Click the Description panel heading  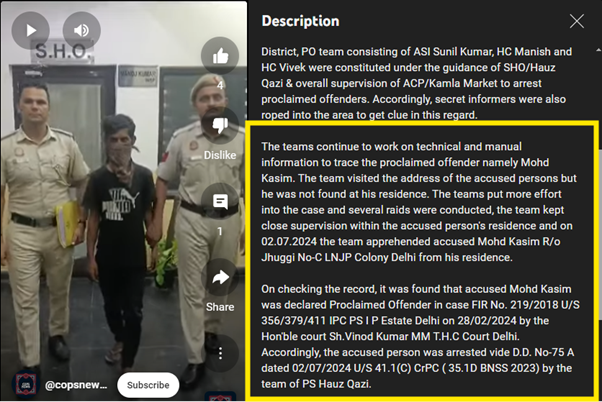pyautogui.click(x=300, y=21)
